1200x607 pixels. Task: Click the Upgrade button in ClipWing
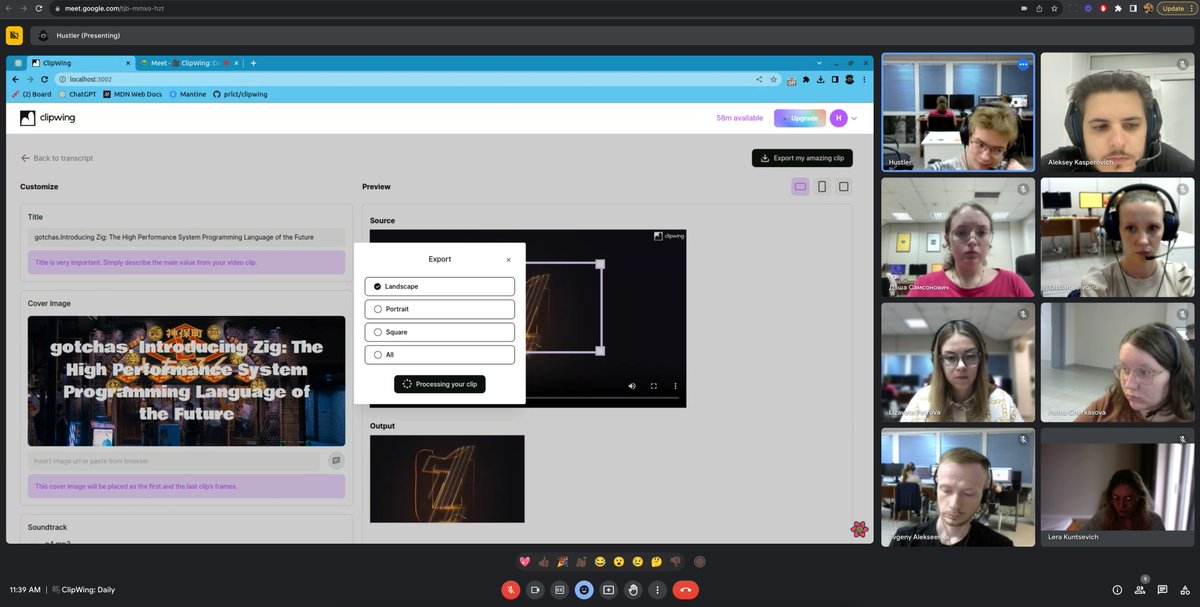(x=800, y=118)
